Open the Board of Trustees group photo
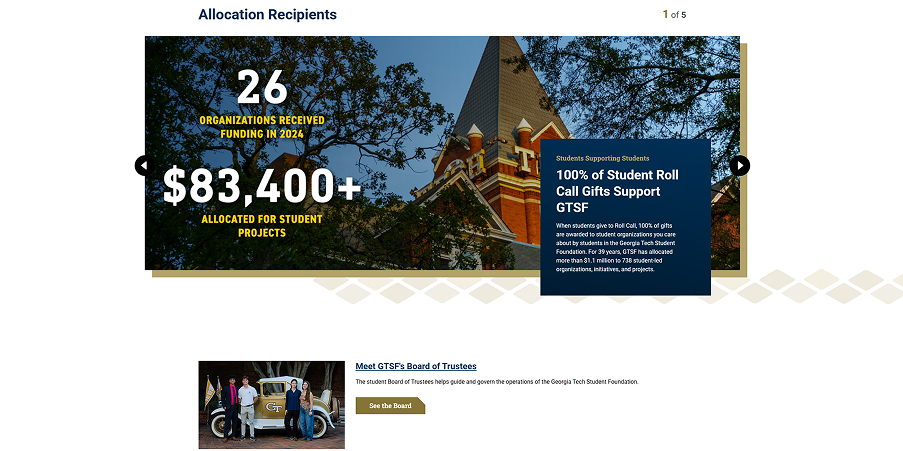Viewport: 903px width, 451px height. coord(272,405)
